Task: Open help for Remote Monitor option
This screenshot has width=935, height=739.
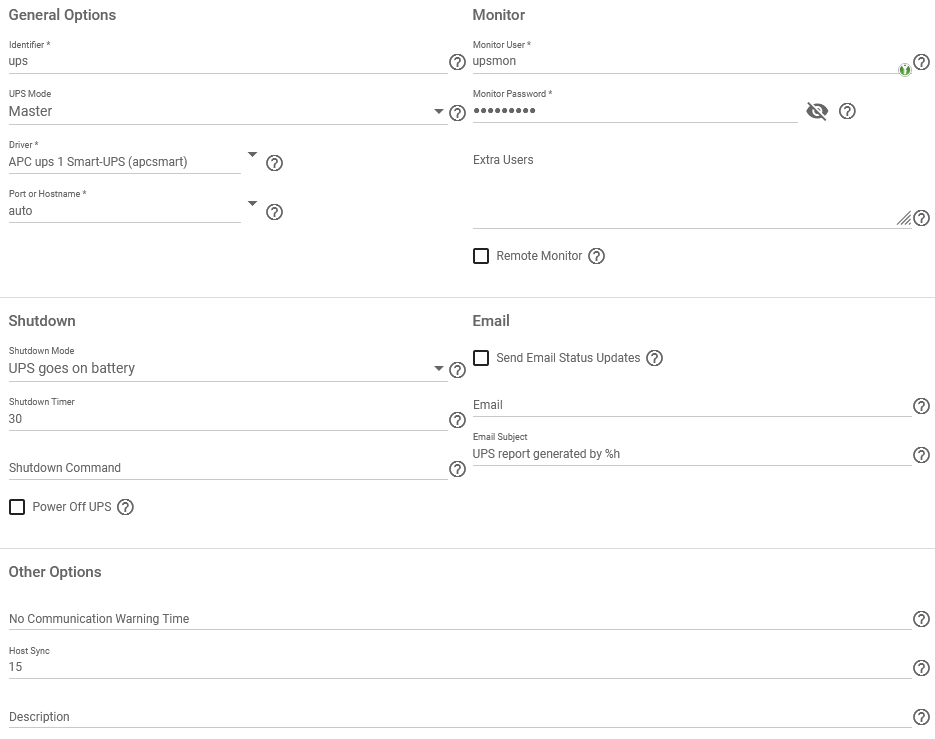Action: 596,256
